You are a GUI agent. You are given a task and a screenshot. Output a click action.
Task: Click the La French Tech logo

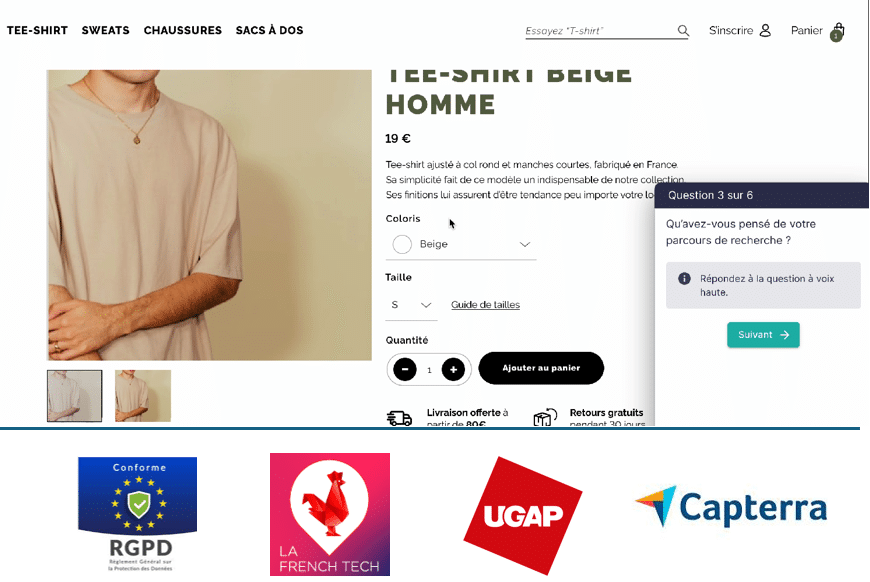pos(330,514)
